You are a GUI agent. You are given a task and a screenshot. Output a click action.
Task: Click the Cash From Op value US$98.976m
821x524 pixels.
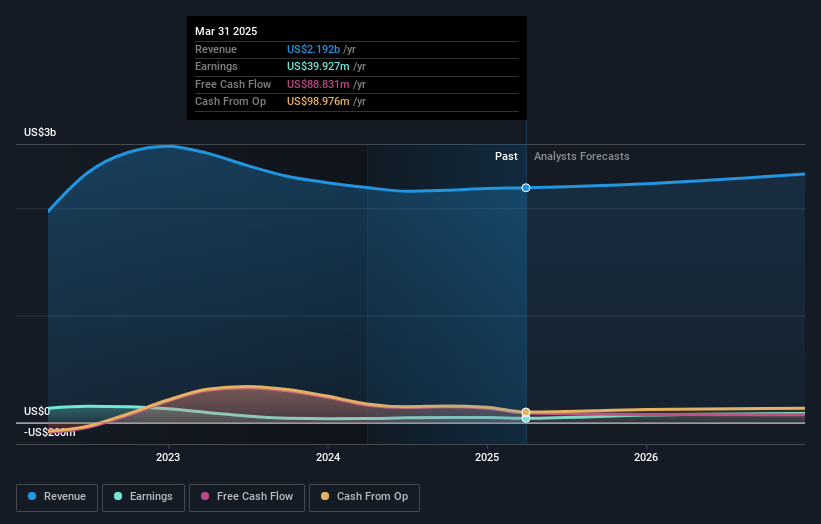(x=318, y=102)
